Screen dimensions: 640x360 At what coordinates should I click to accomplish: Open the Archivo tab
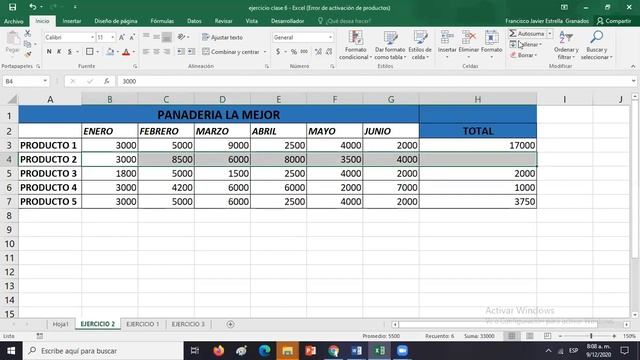[13, 21]
